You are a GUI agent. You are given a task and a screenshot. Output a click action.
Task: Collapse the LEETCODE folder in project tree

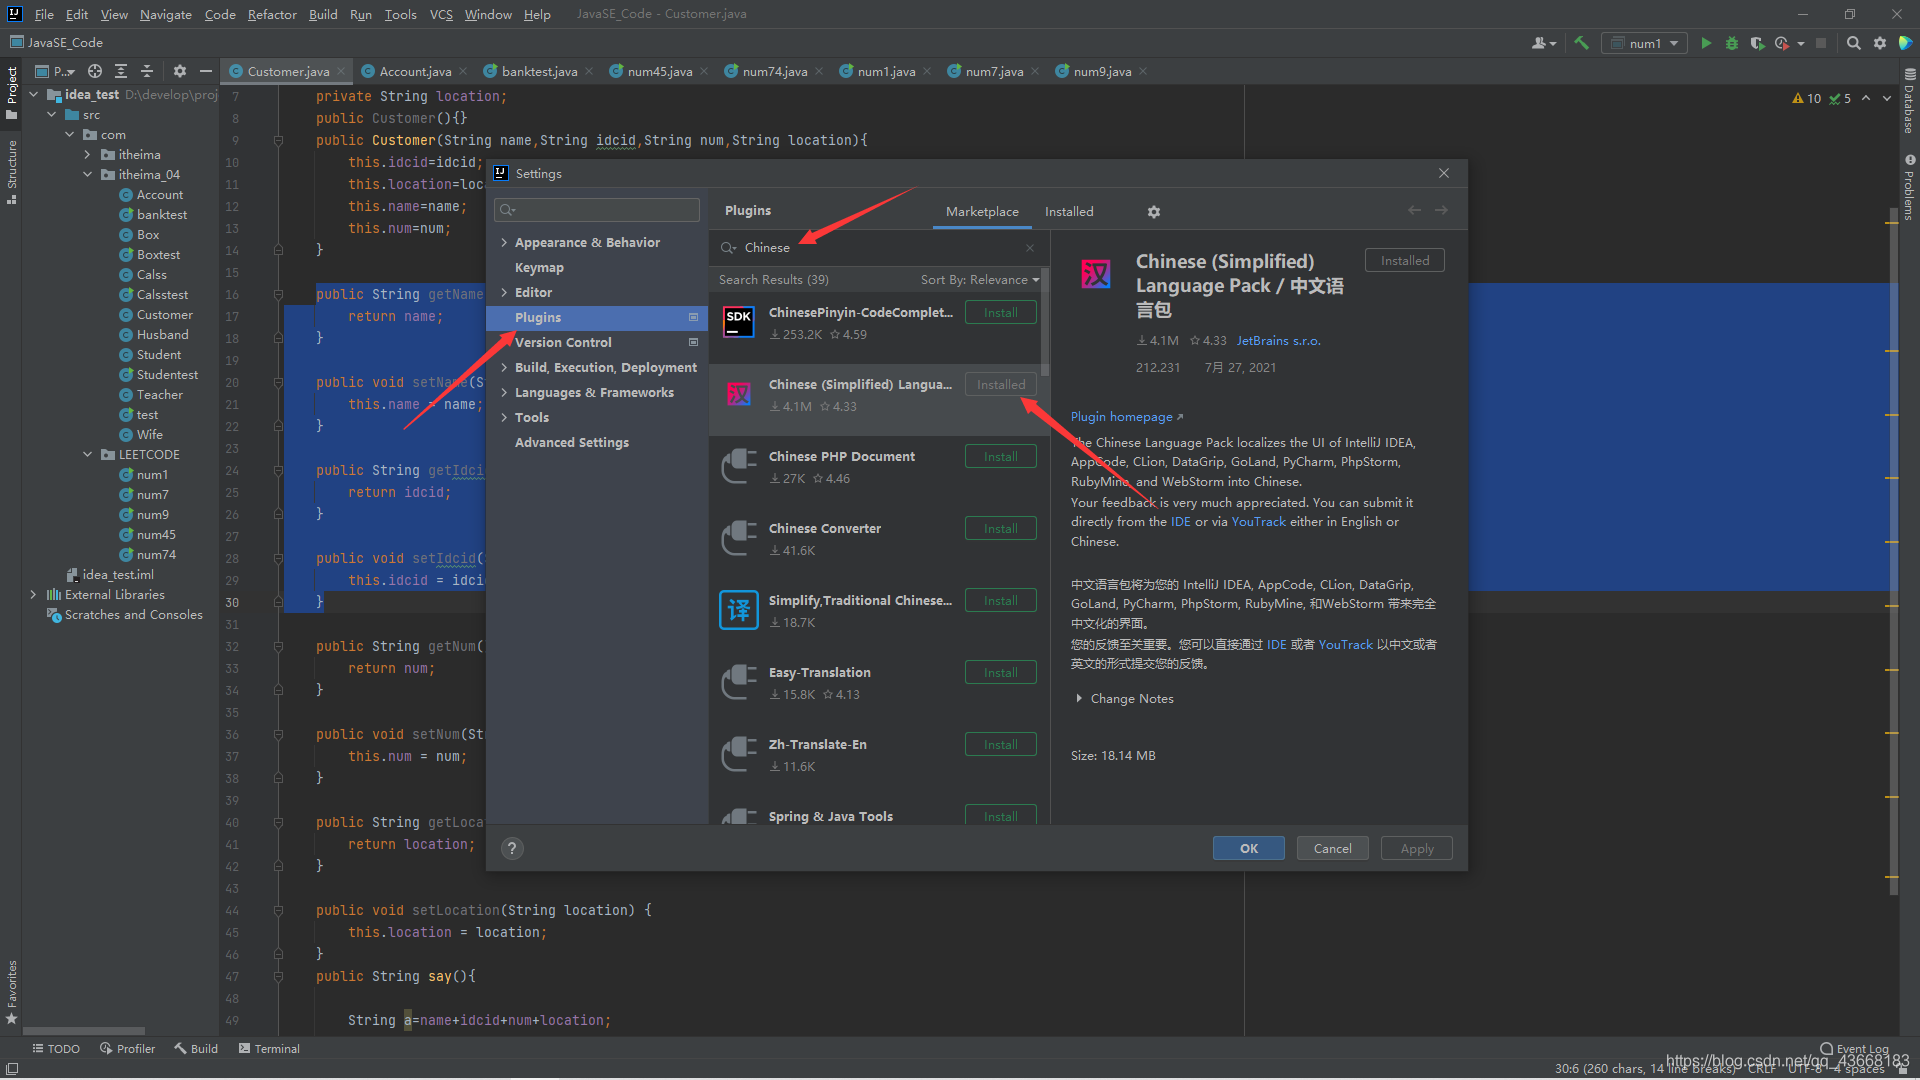(88, 455)
